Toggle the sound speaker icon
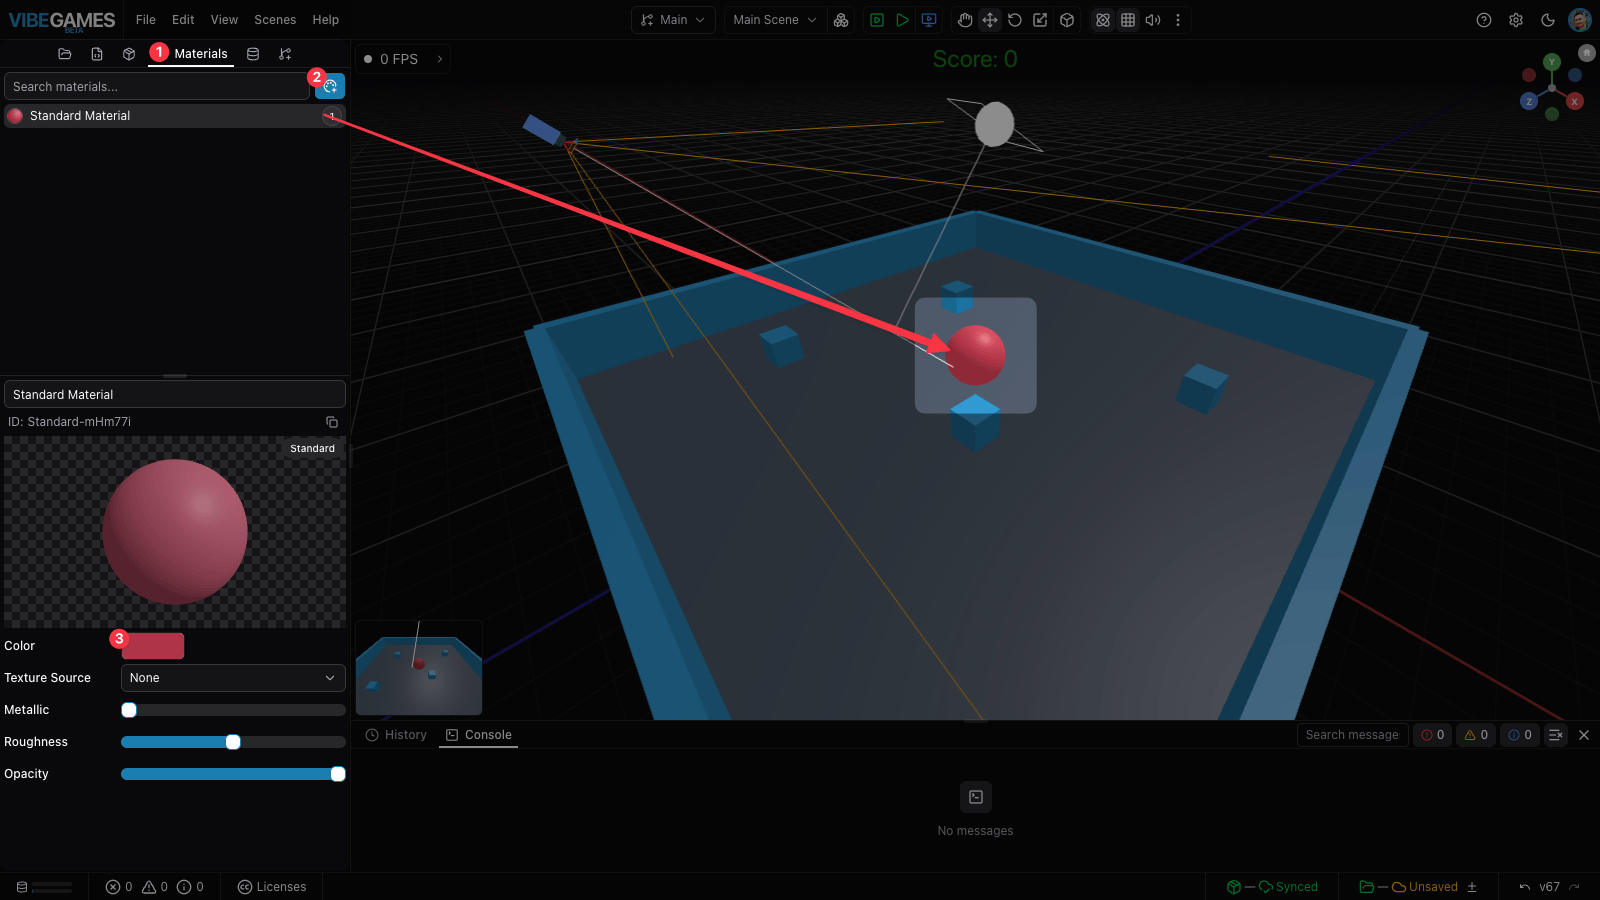 coord(1153,20)
